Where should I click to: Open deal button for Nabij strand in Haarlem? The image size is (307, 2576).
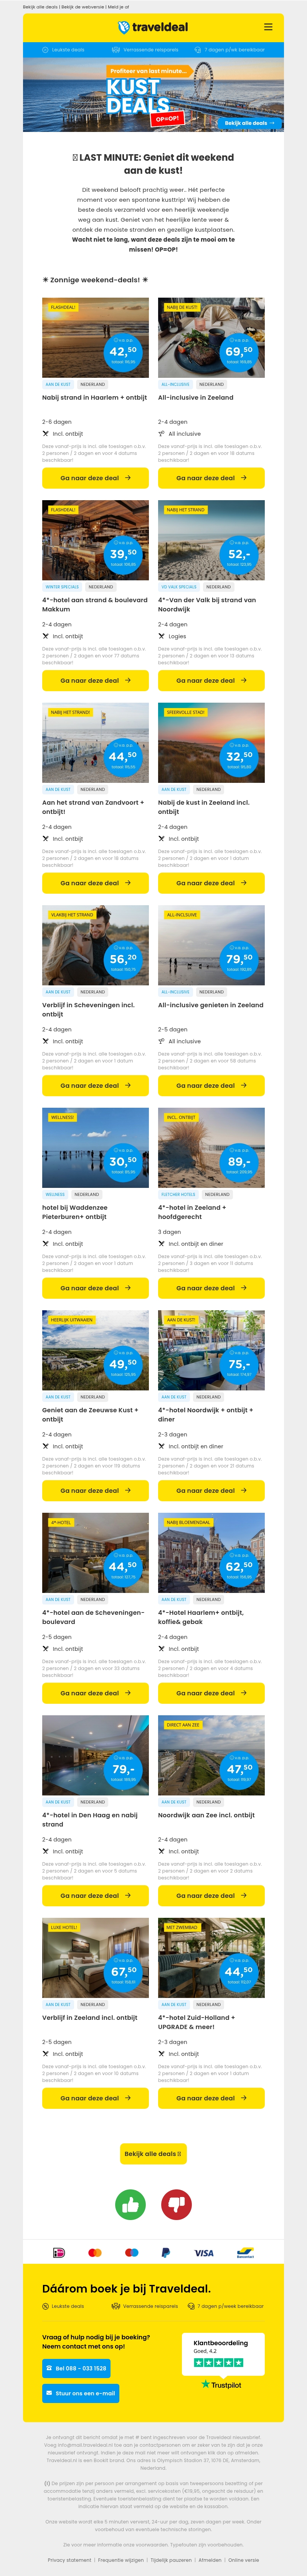(x=95, y=478)
